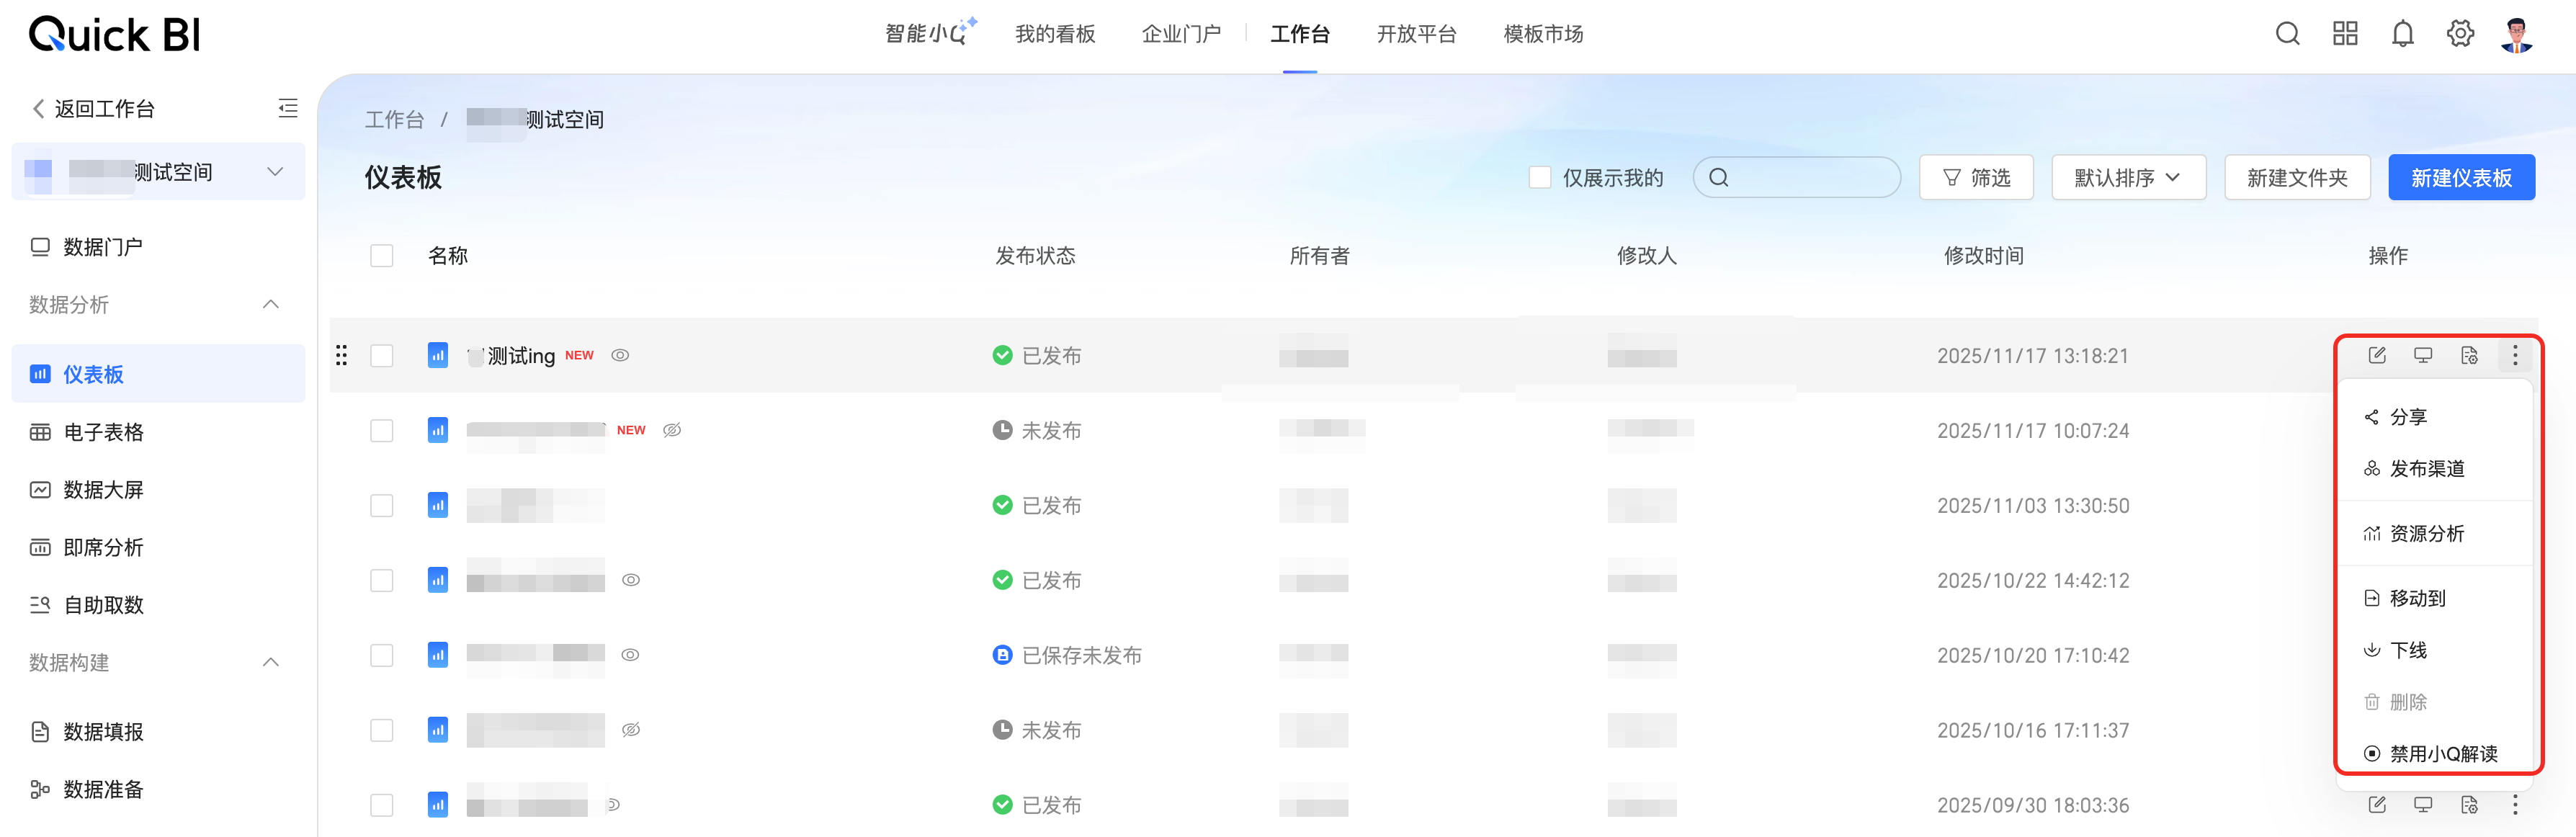2576x837 pixels.
Task: Open the three-dot more actions icon
Action: point(2516,355)
